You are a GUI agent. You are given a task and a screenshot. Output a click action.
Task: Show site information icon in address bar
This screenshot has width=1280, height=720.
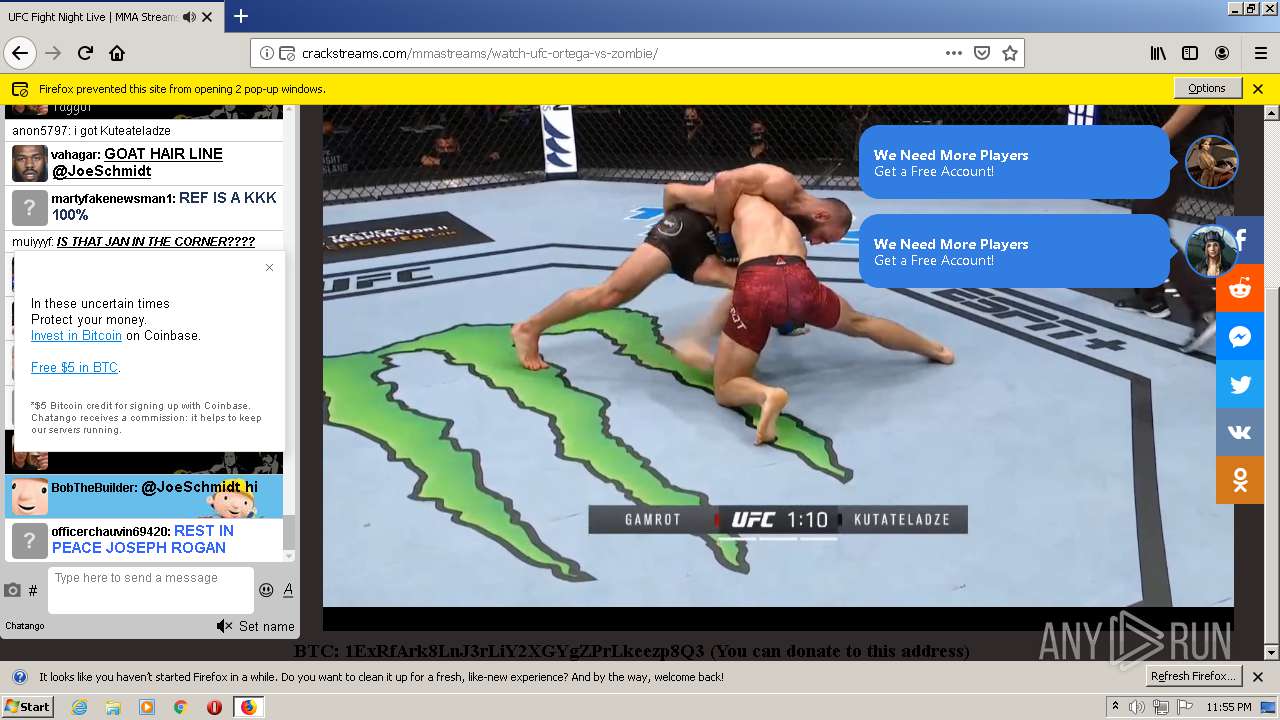(x=267, y=53)
